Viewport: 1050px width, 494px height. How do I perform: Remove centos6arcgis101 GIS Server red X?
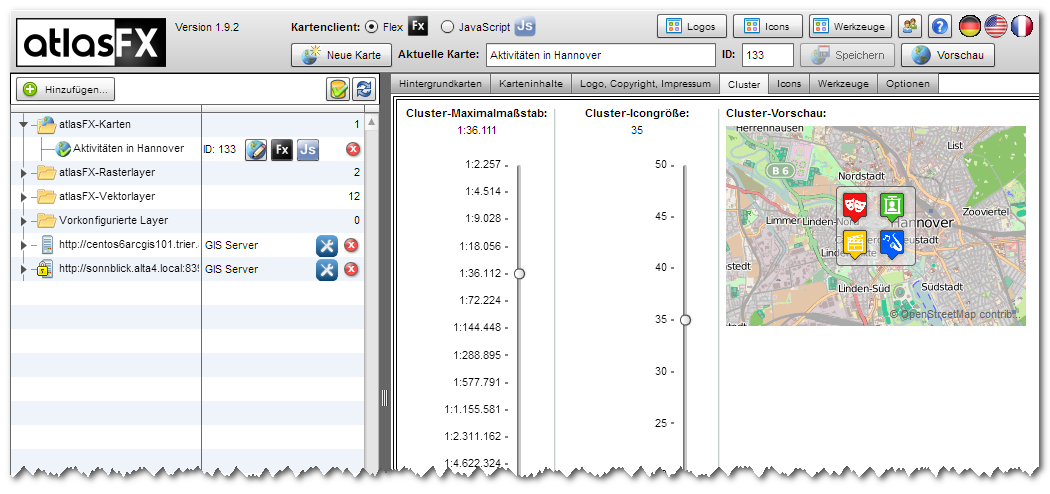351,246
